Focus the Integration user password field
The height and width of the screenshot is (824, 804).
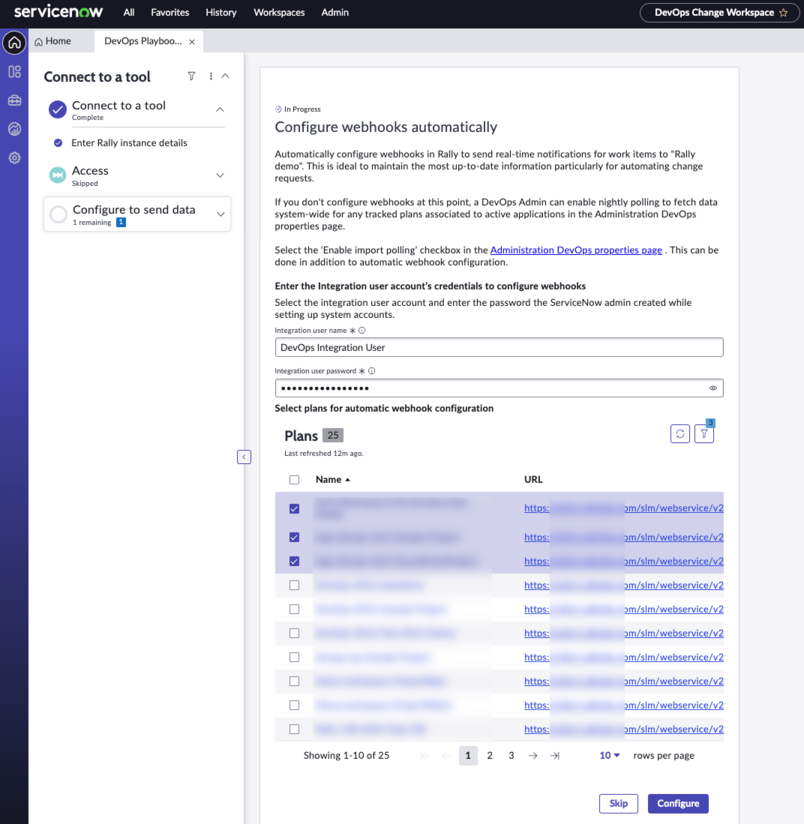coord(499,388)
